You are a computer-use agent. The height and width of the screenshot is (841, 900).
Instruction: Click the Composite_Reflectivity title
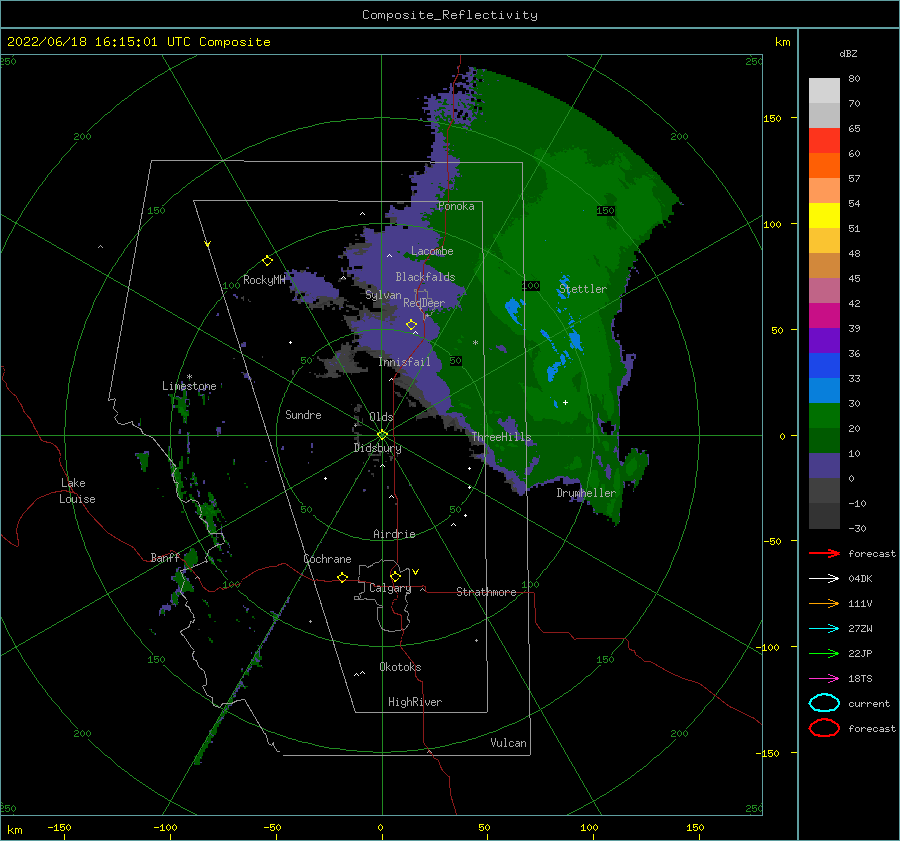pyautogui.click(x=449, y=15)
